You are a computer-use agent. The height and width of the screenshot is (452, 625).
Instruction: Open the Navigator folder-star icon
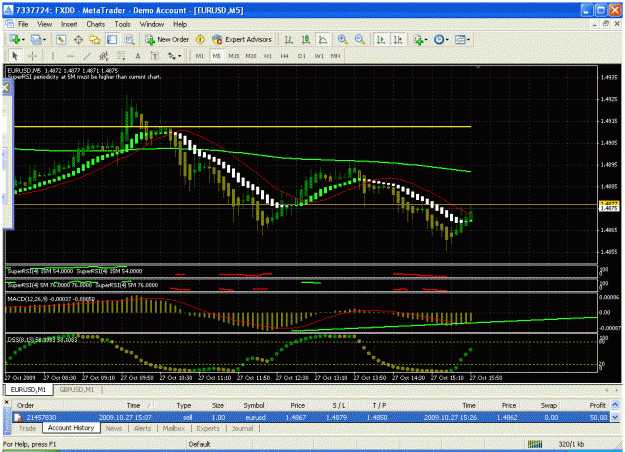pos(95,39)
